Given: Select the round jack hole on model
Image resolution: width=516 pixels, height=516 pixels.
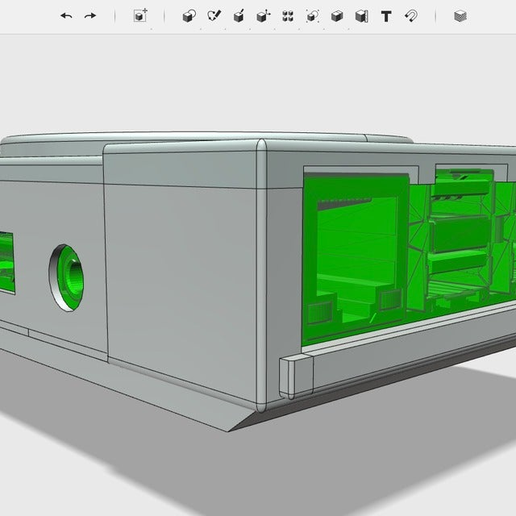Looking at the screenshot, I should pyautogui.click(x=66, y=278).
